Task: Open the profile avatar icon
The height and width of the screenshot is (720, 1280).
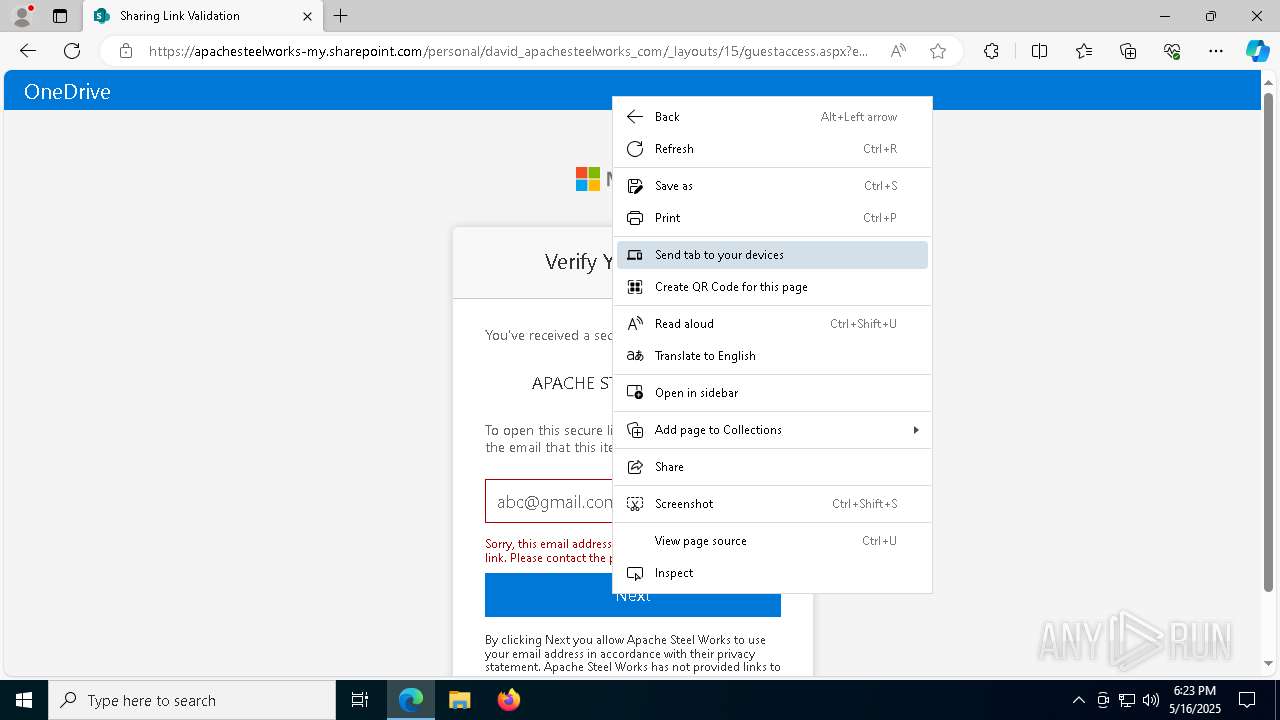Action: [x=22, y=16]
